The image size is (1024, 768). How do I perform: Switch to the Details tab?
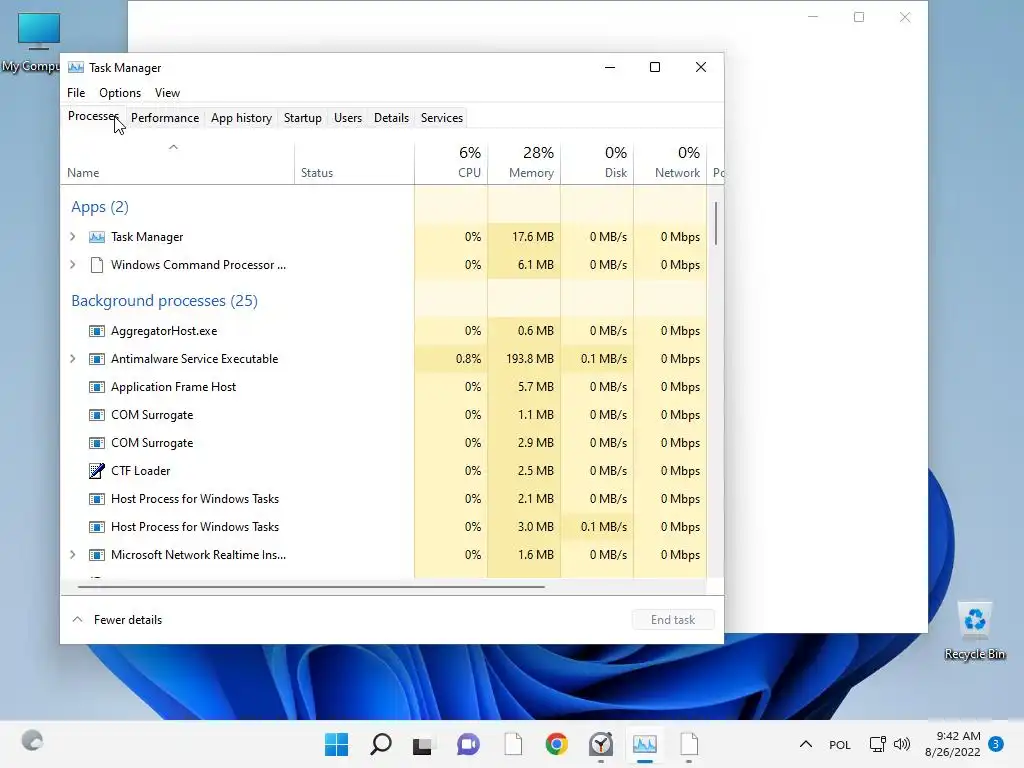[x=391, y=118]
